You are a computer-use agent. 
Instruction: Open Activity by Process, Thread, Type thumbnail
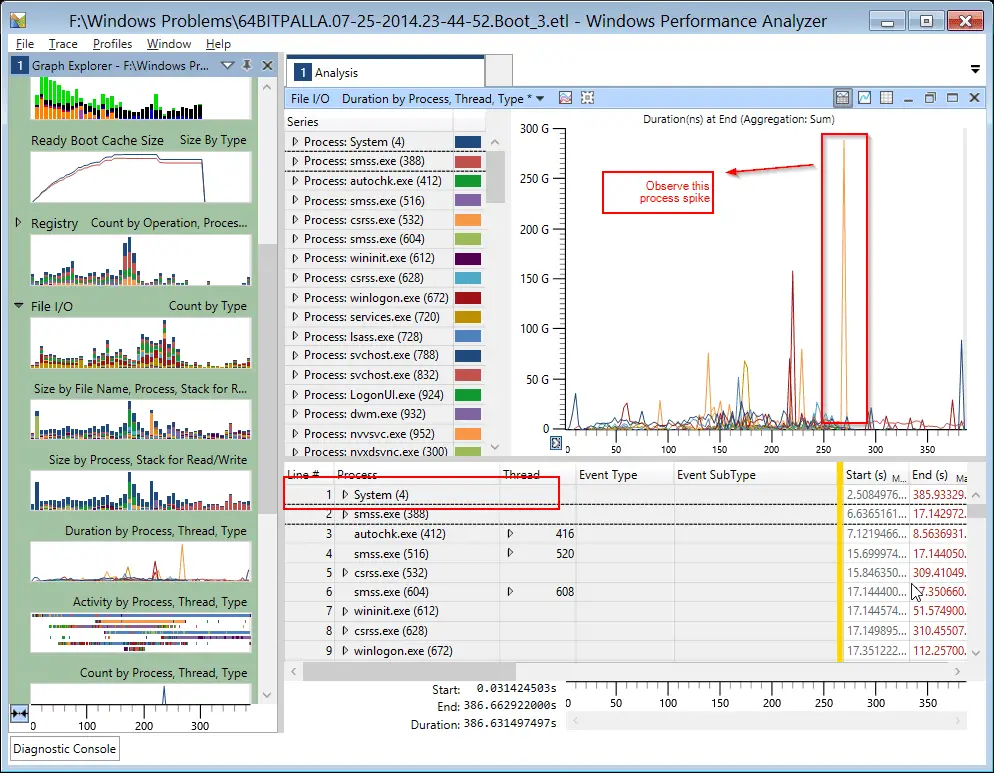pyautogui.click(x=140, y=632)
